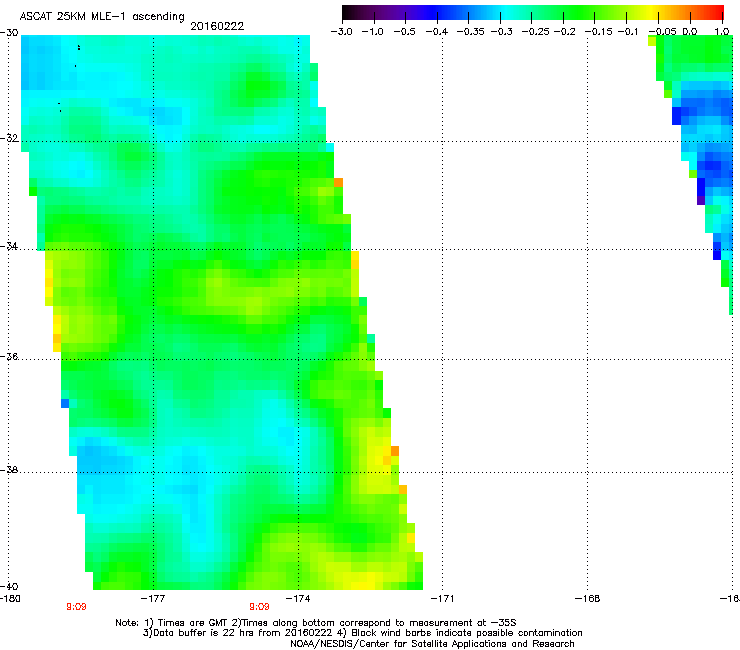
Task: Select the -36 latitude axis label
Action: point(9,356)
